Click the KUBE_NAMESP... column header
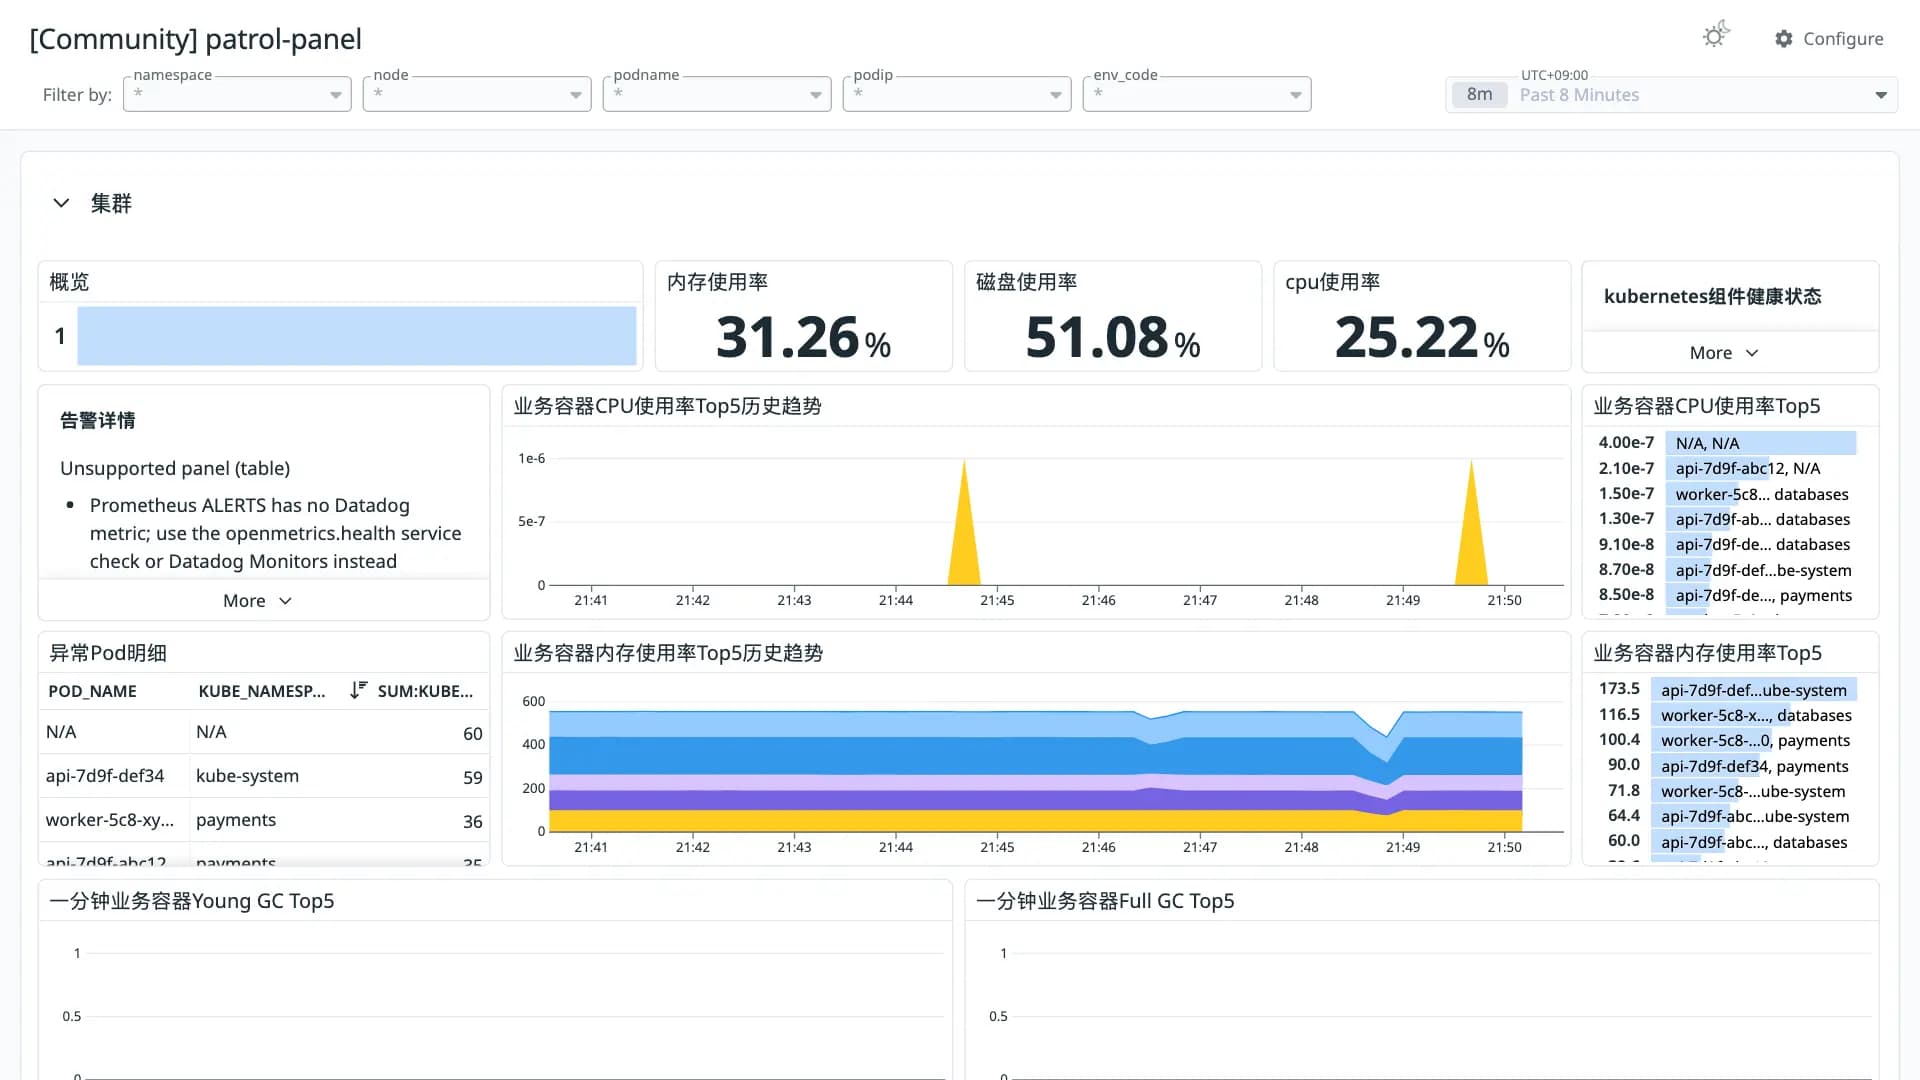Screen dimensions: 1920x1080 pyautogui.click(x=262, y=691)
